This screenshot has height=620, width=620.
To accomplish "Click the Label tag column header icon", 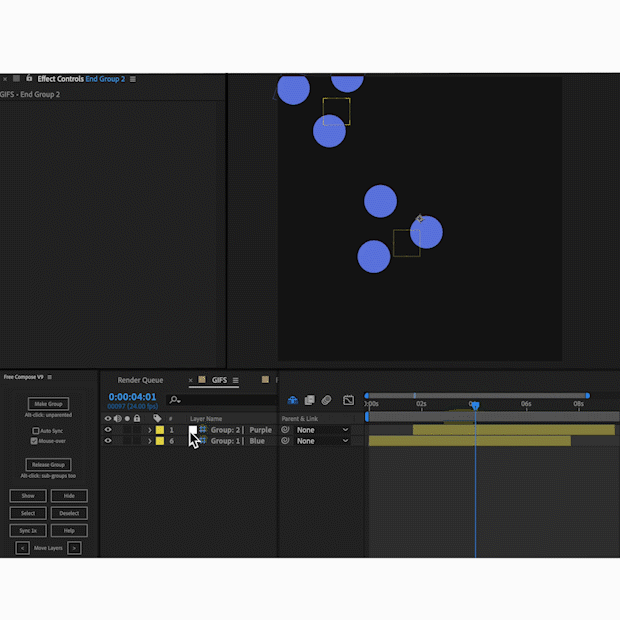I will 157,418.
